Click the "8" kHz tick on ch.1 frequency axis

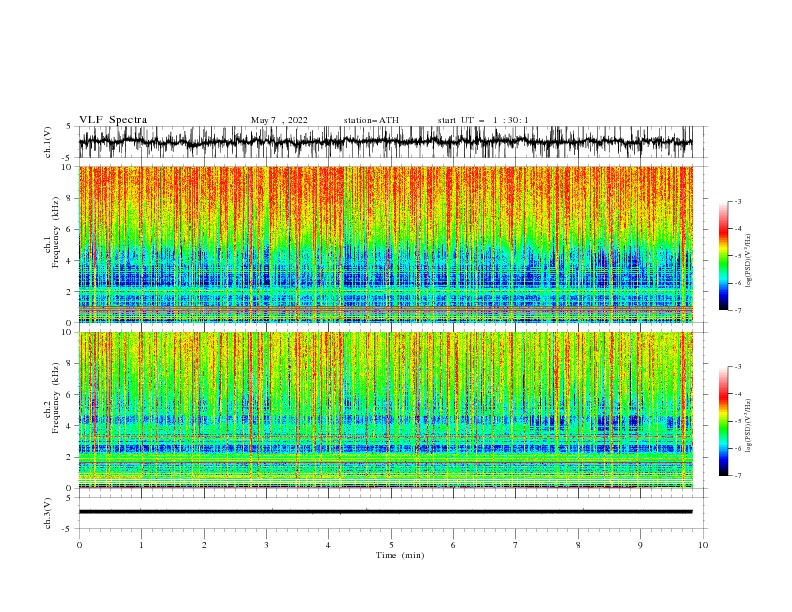pos(69,198)
